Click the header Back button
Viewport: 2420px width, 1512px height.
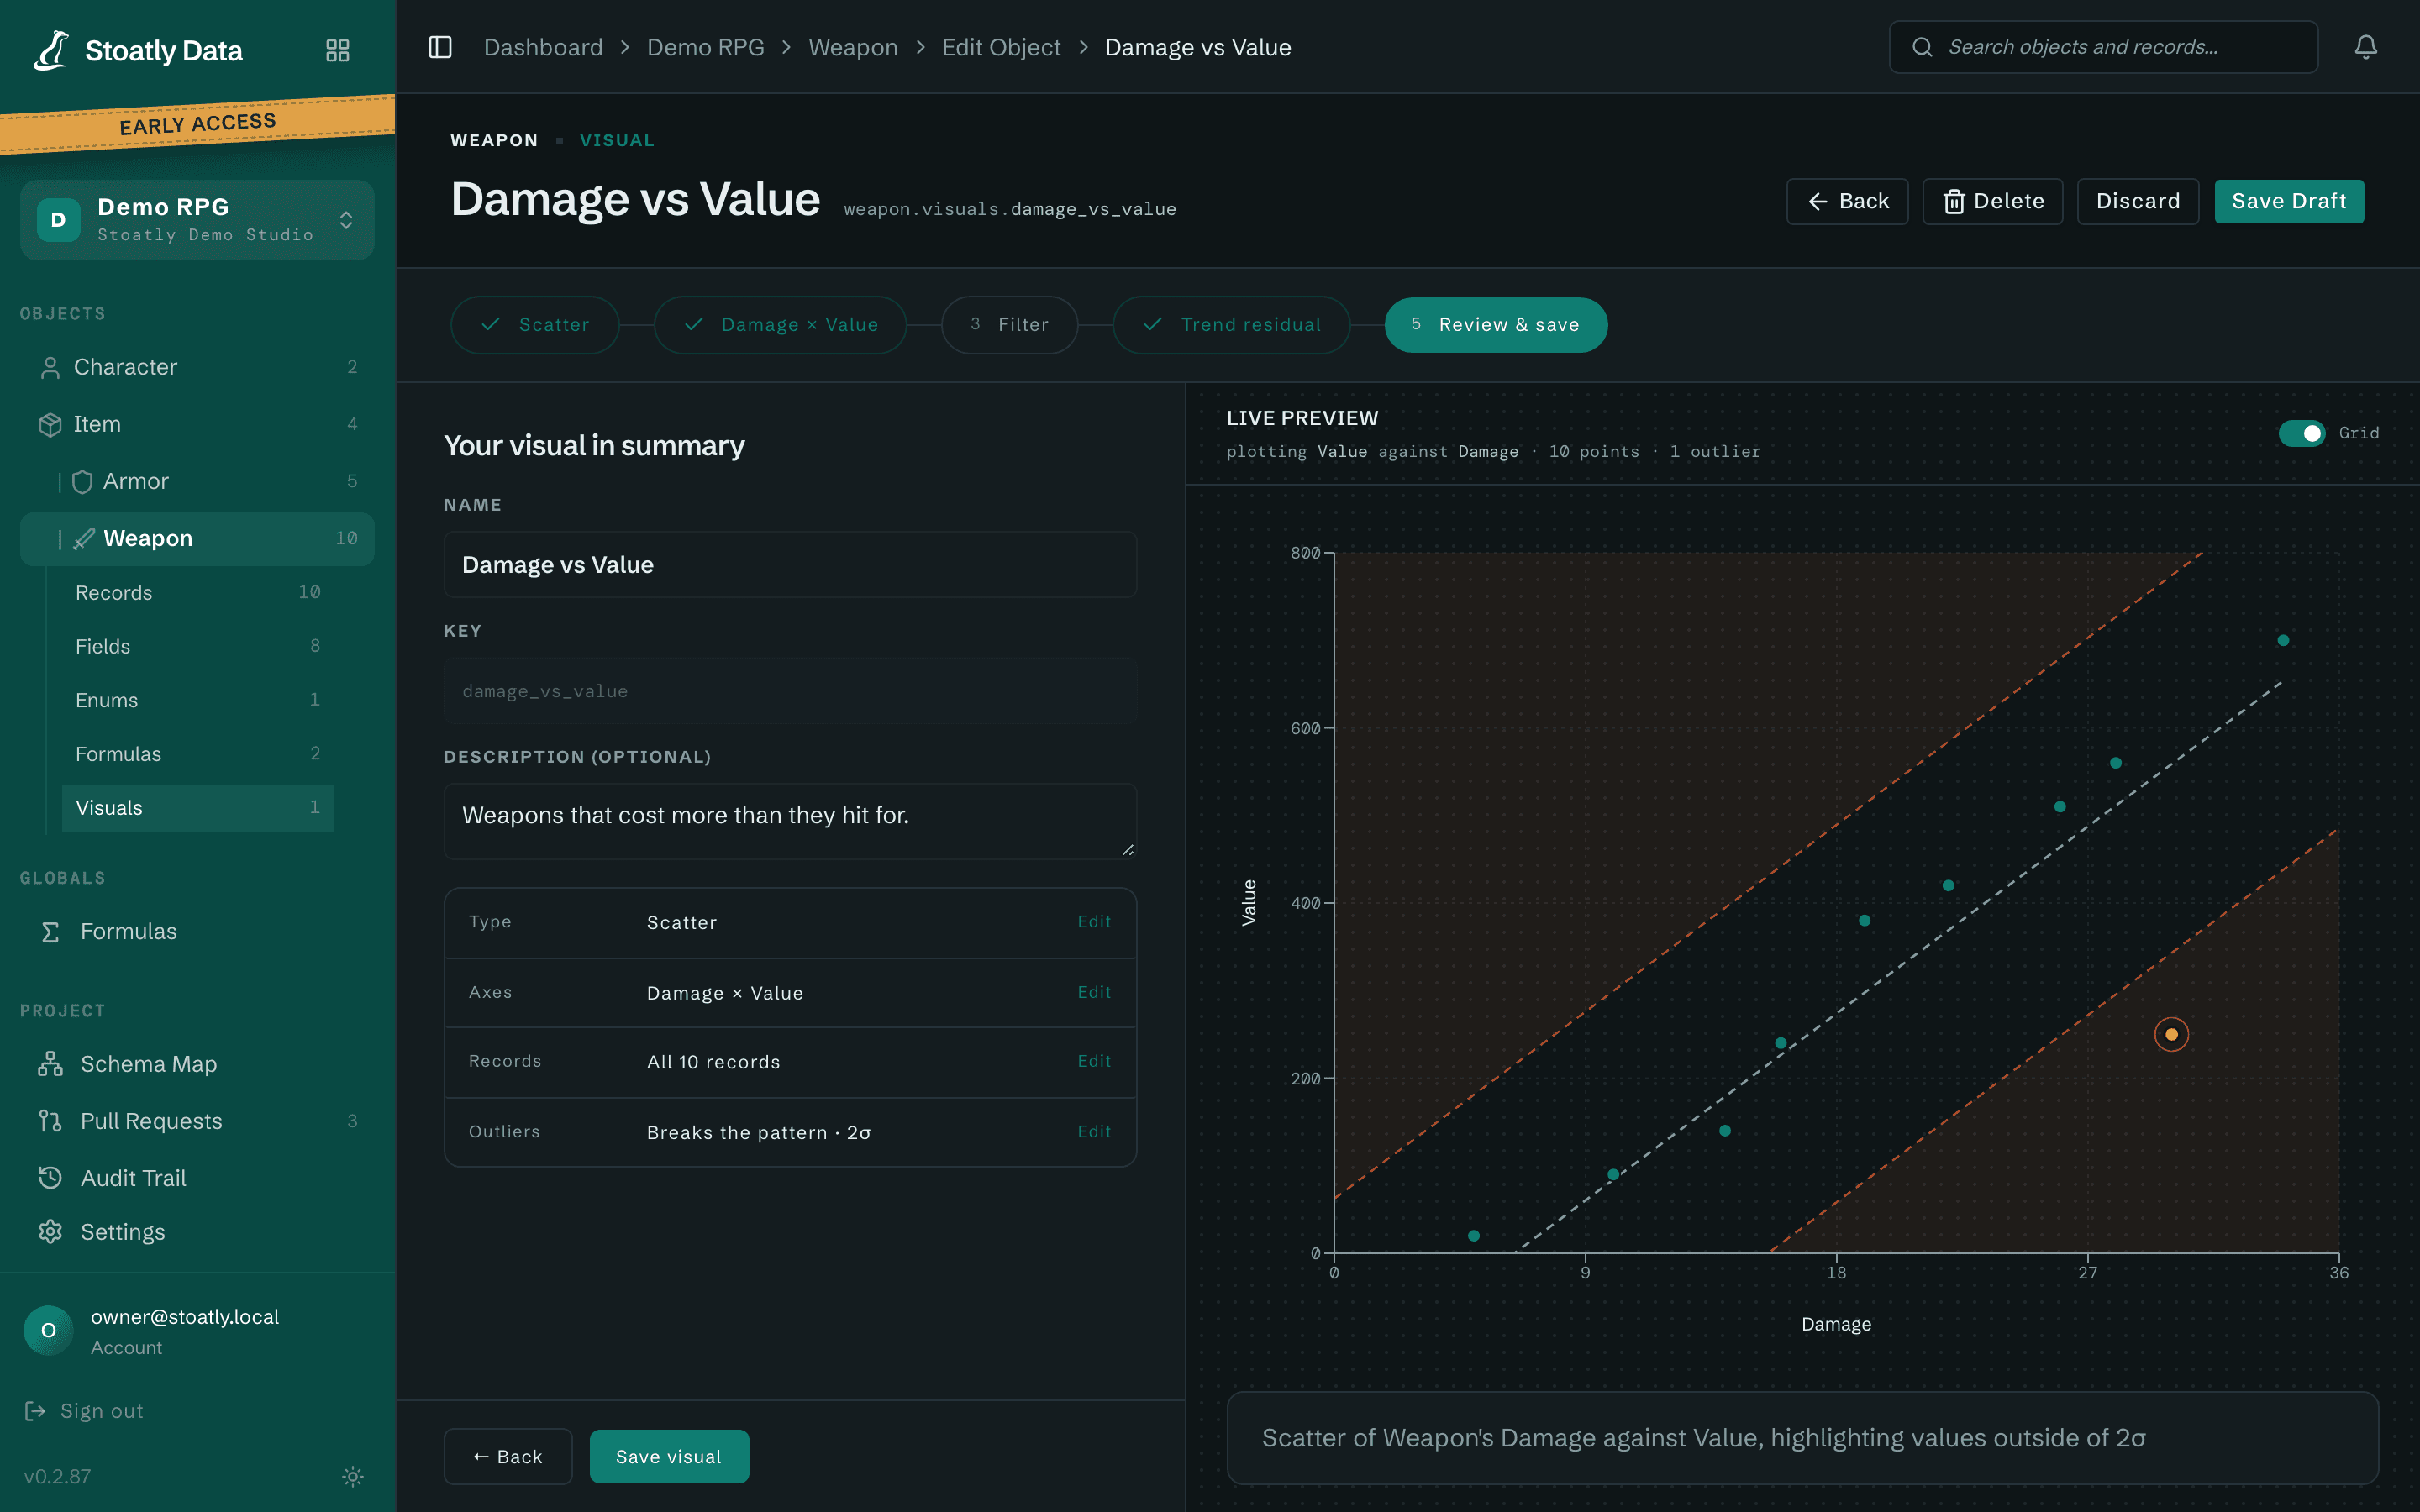point(1847,202)
